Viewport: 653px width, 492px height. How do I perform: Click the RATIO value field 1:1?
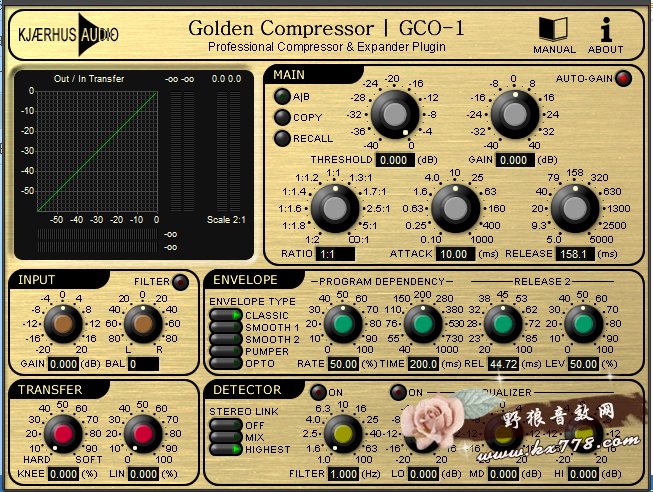click(x=335, y=254)
